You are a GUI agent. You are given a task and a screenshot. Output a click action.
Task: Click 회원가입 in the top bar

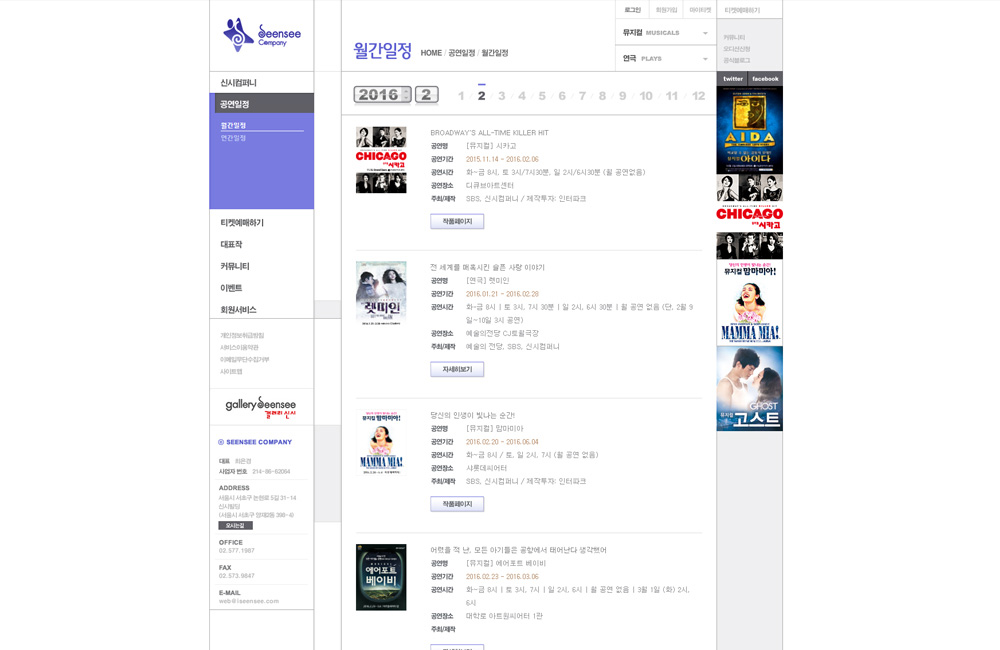click(x=666, y=10)
